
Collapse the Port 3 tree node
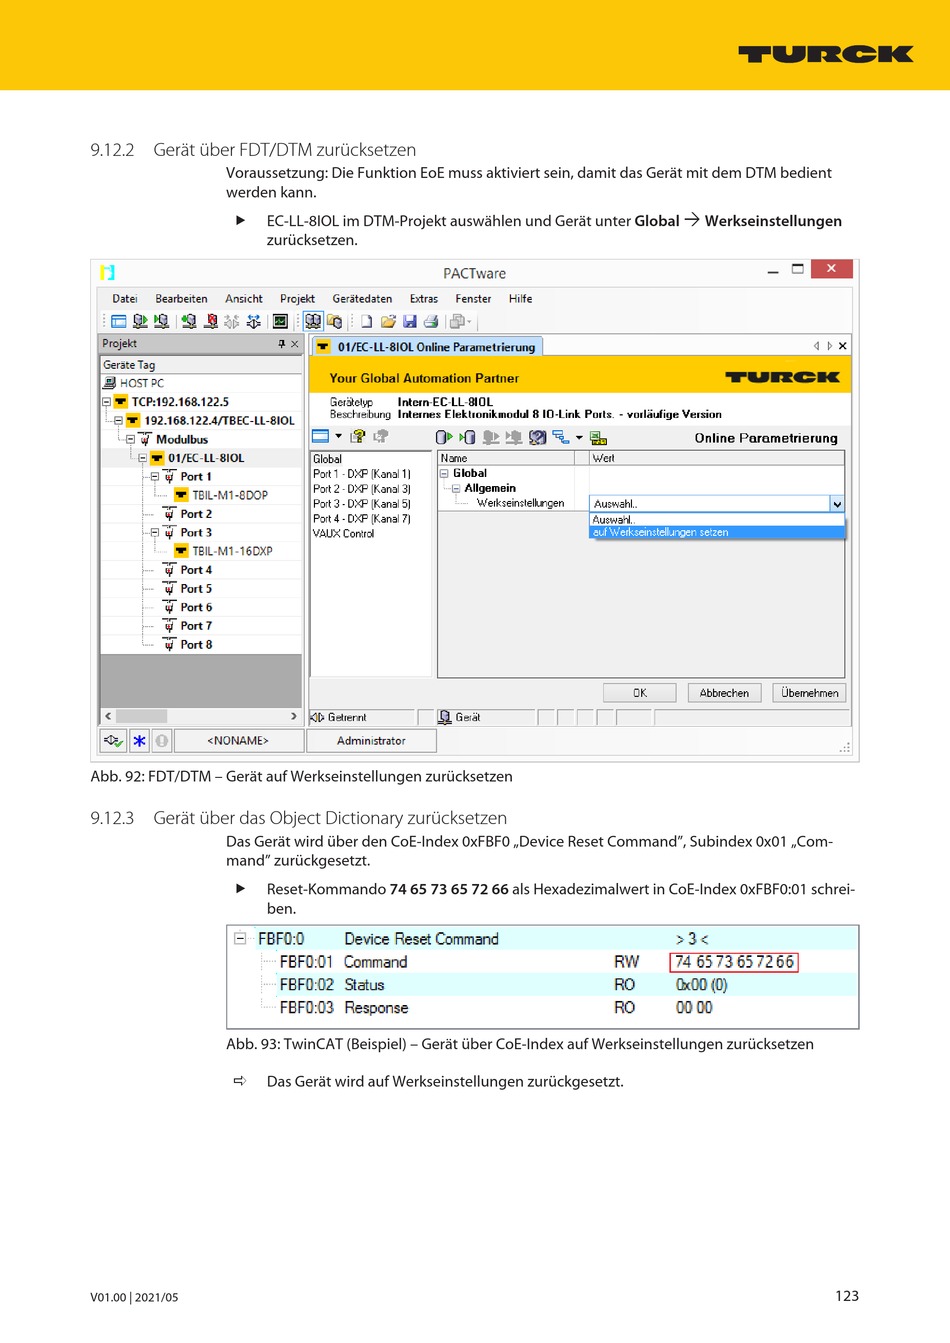(154, 533)
